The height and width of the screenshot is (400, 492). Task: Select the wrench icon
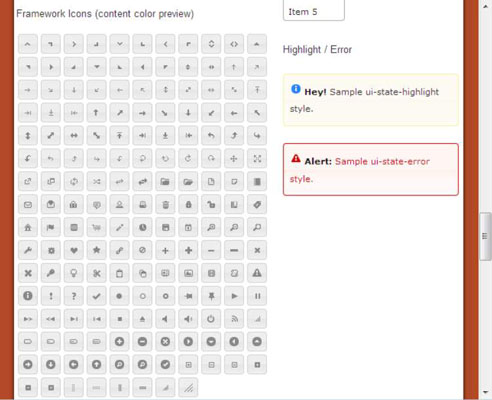pos(28,250)
